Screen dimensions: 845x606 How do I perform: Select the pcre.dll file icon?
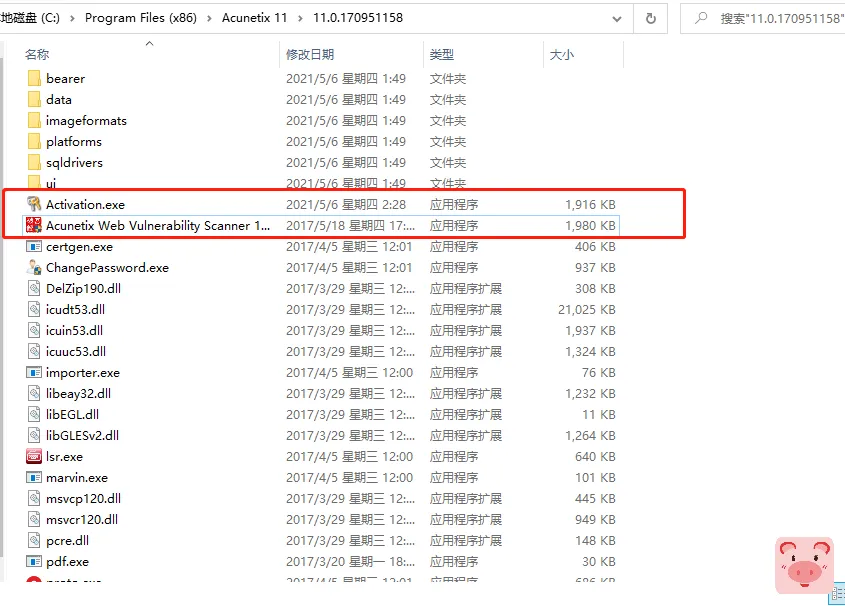point(34,540)
